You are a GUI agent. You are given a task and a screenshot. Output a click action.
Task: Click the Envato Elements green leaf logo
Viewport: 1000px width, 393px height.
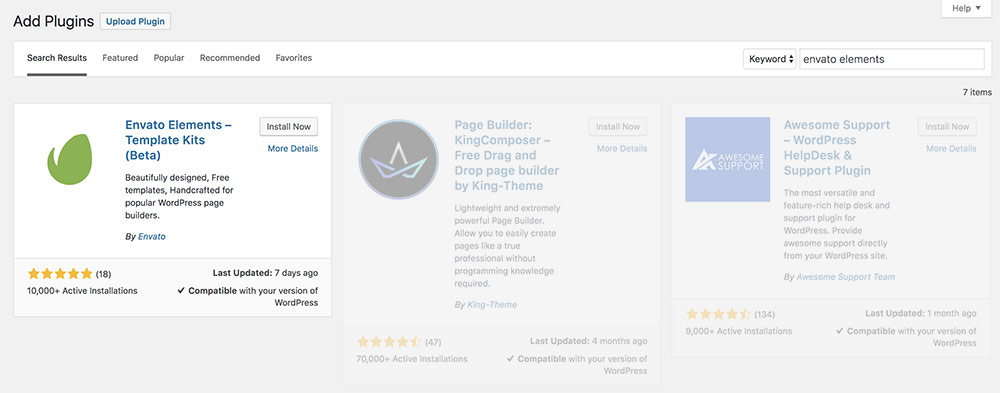(70, 159)
